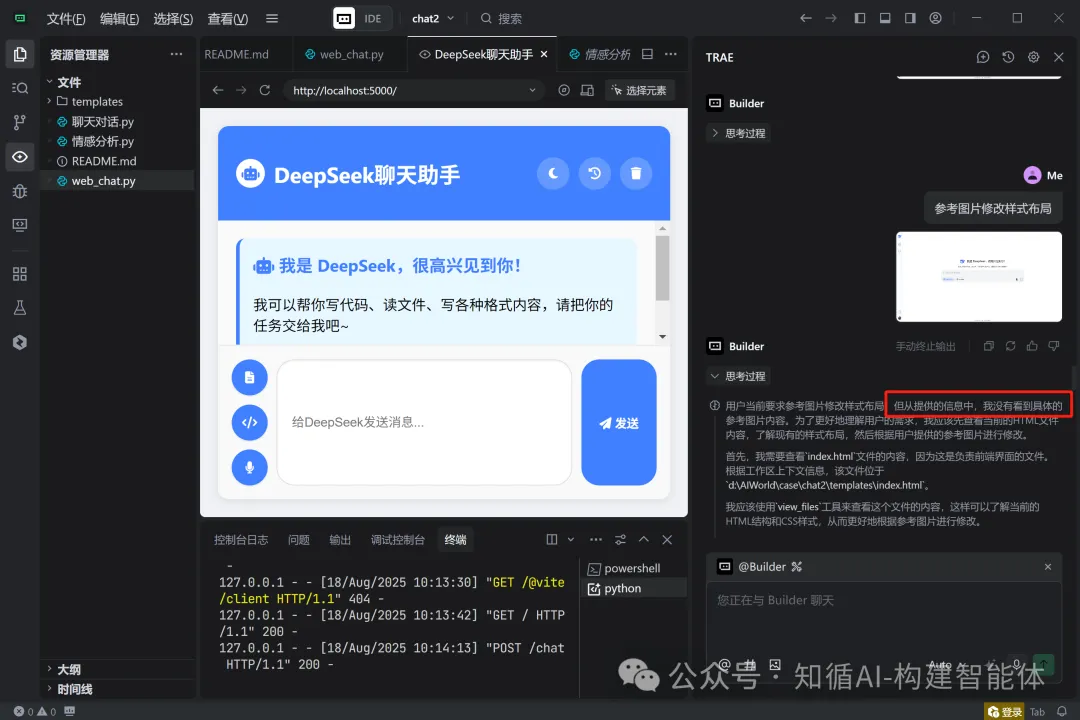Toggle the left sidebar layout icon
Screen dimensions: 1080x720
pos(860,18)
